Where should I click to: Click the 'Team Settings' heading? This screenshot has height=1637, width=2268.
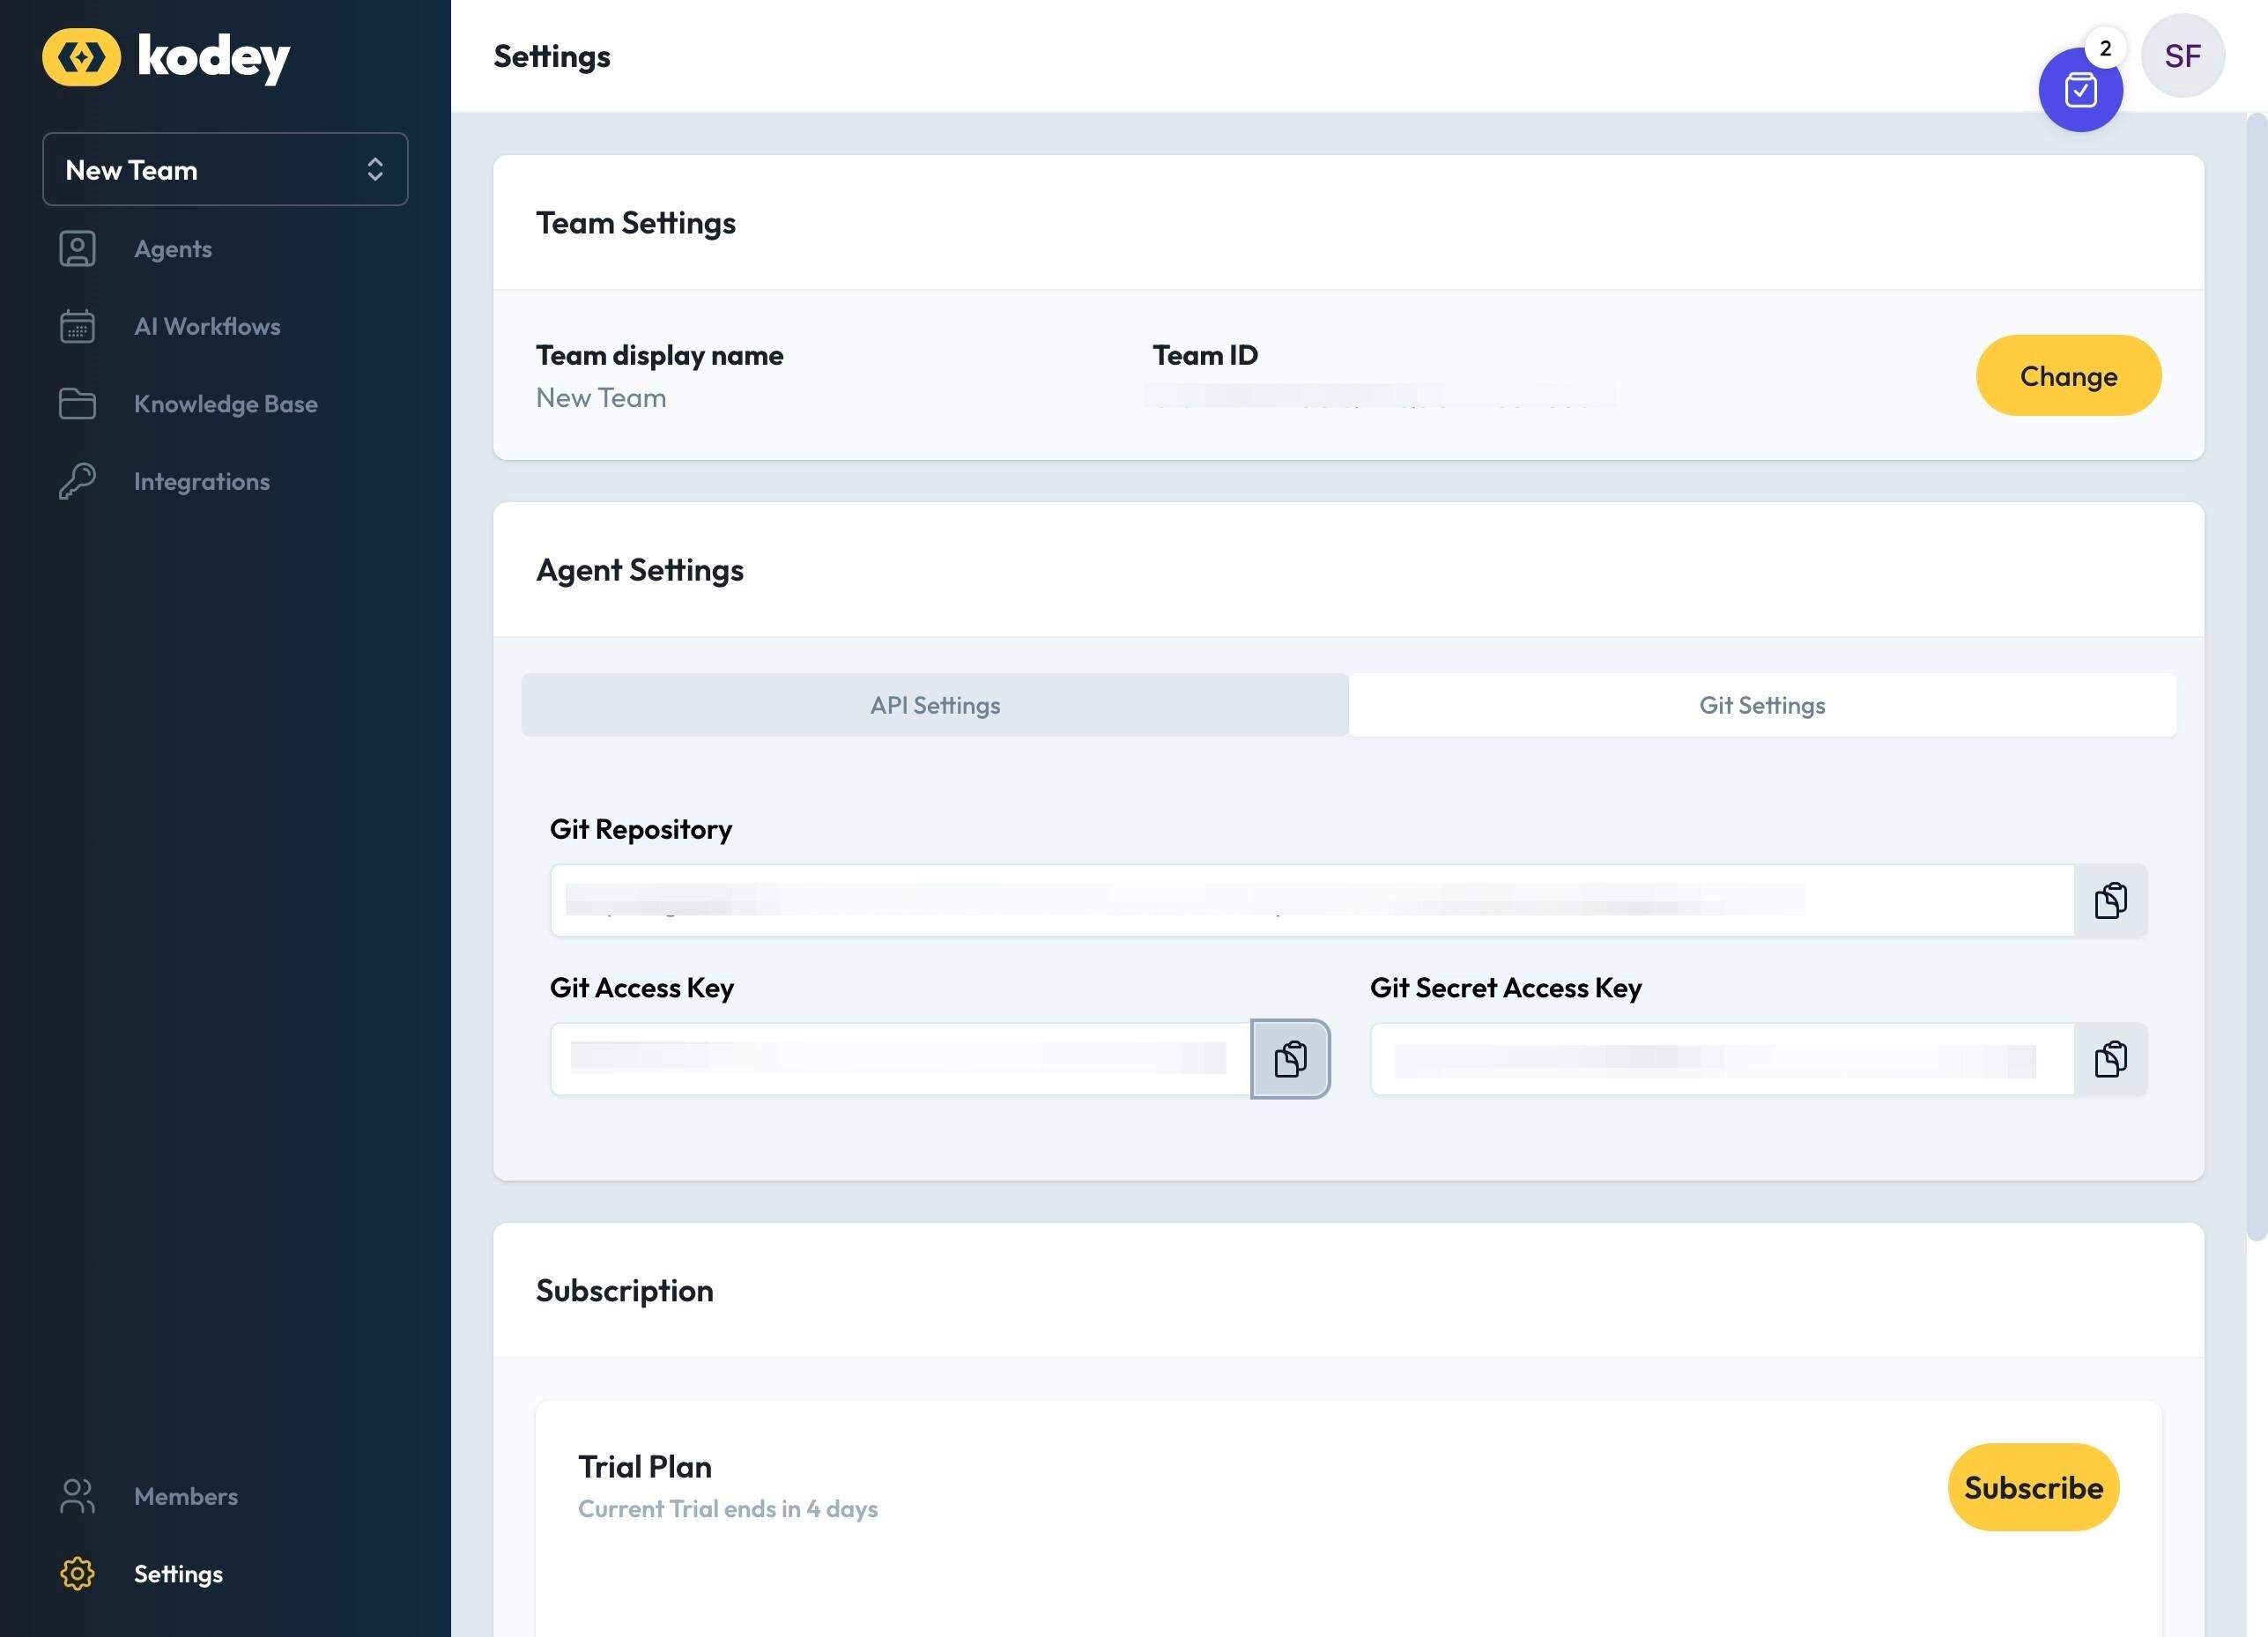636,223
